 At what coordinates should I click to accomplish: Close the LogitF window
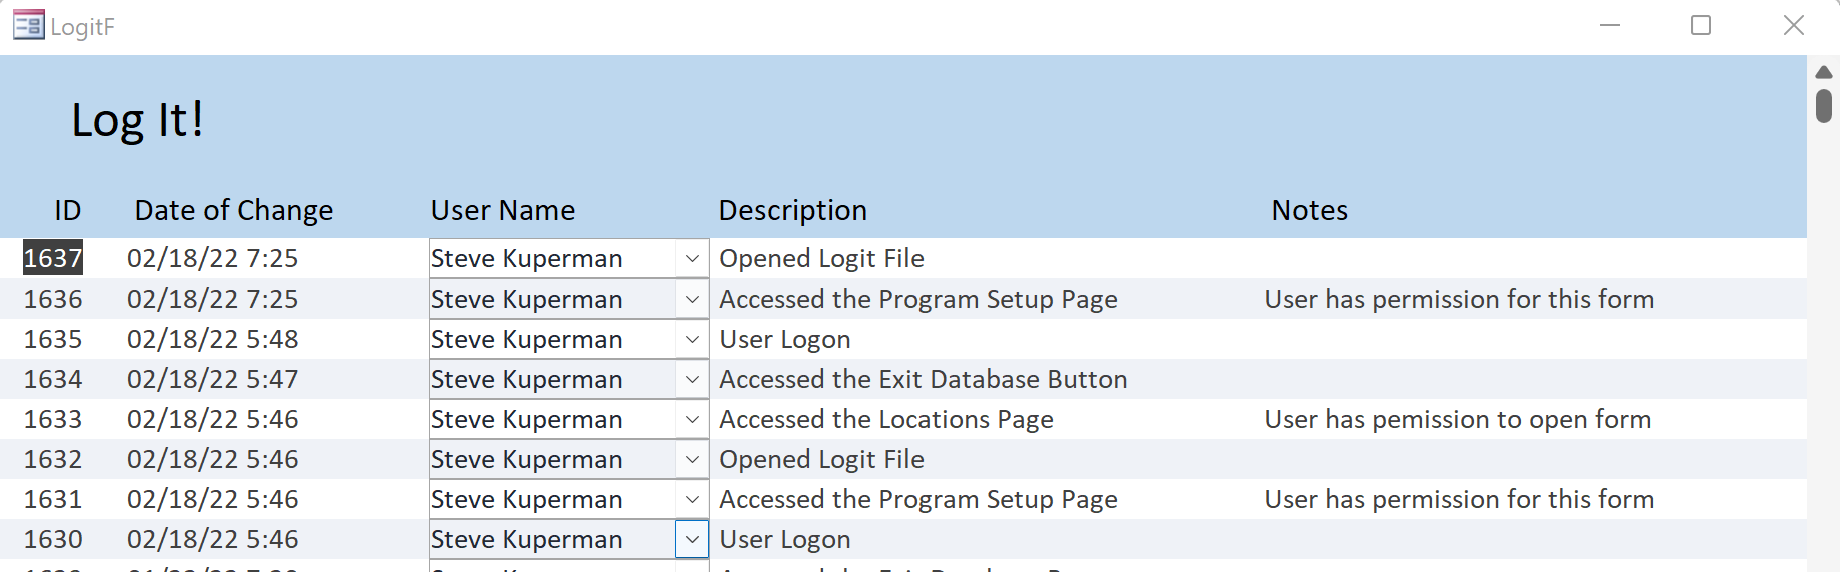coord(1793,25)
